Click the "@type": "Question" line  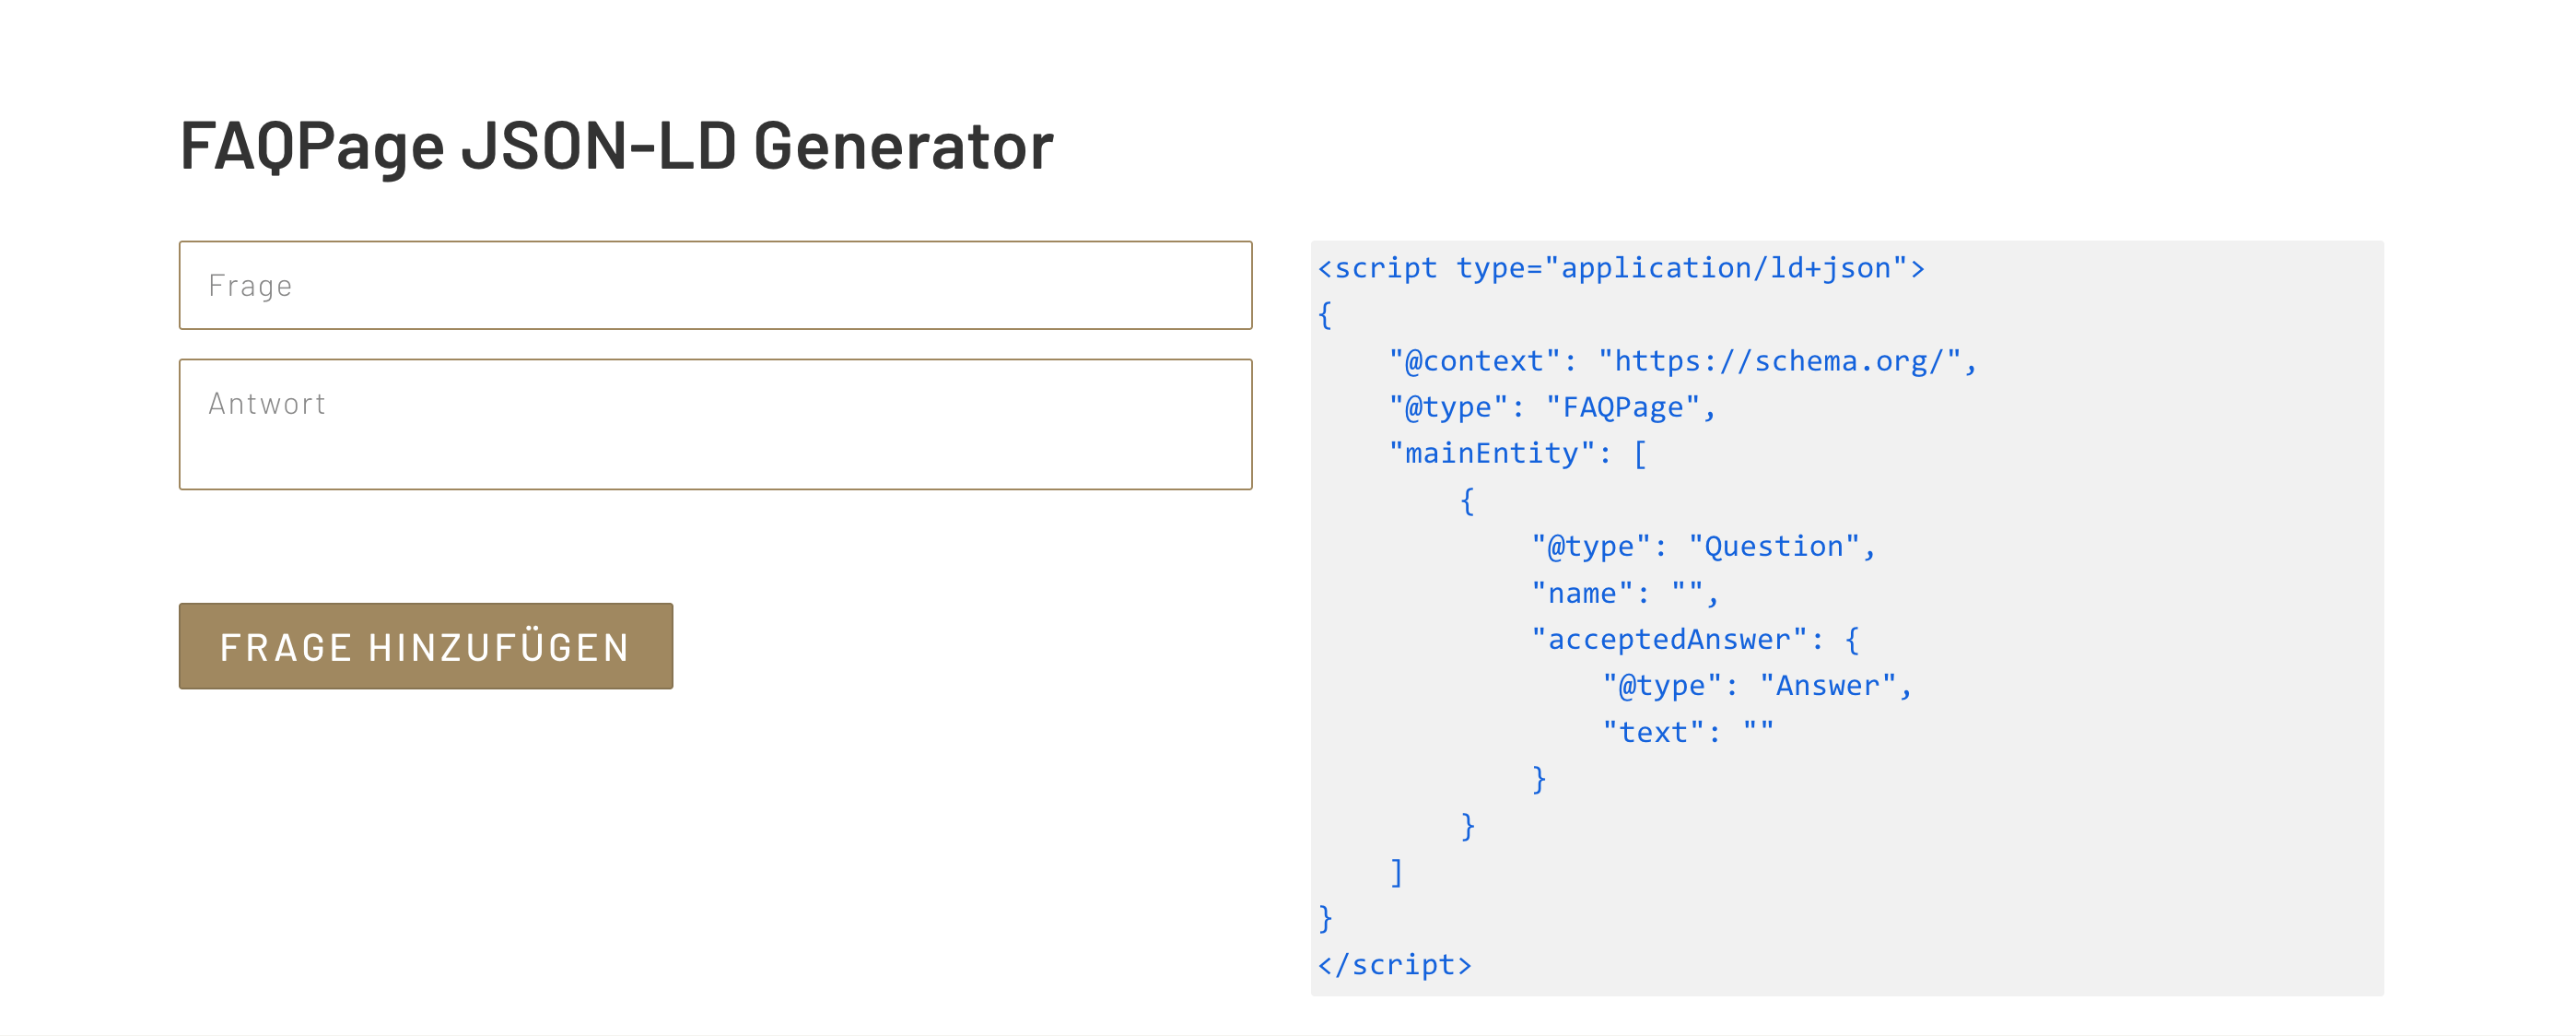[x=1703, y=546]
